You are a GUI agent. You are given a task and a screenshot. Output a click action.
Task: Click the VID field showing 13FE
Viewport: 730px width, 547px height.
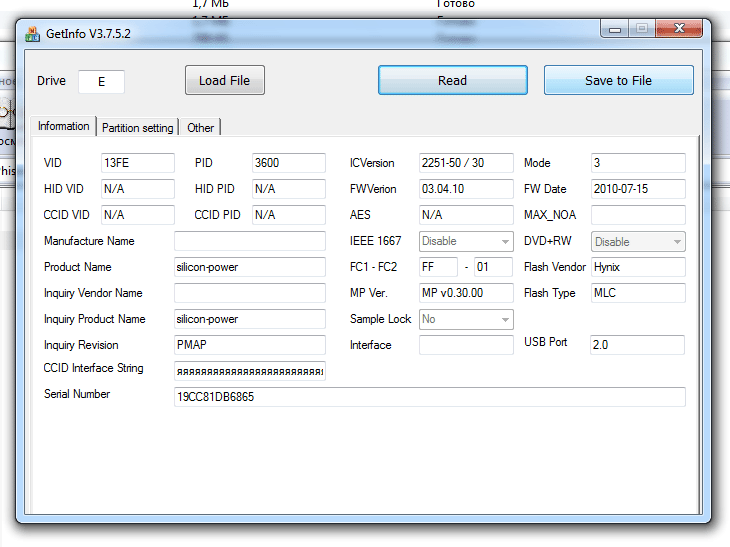tap(137, 163)
